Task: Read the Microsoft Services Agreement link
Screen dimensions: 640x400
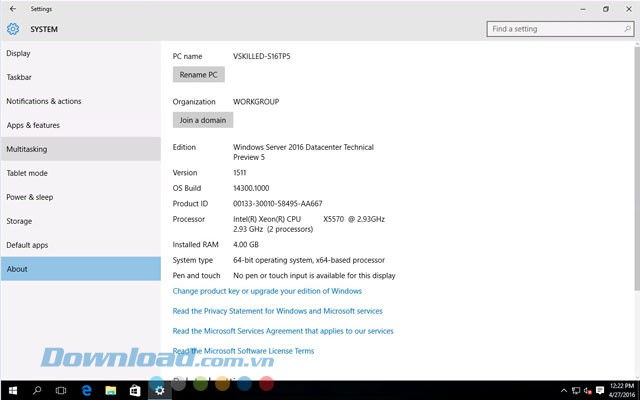Action: coord(283,331)
